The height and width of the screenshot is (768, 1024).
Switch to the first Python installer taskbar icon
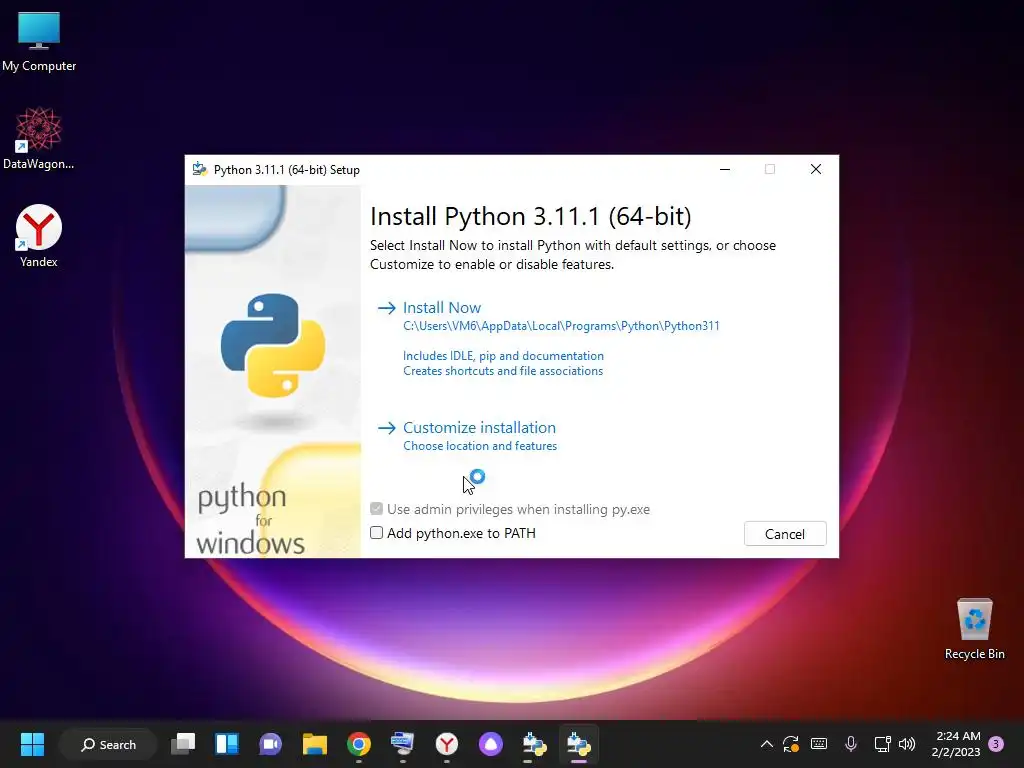[534, 744]
